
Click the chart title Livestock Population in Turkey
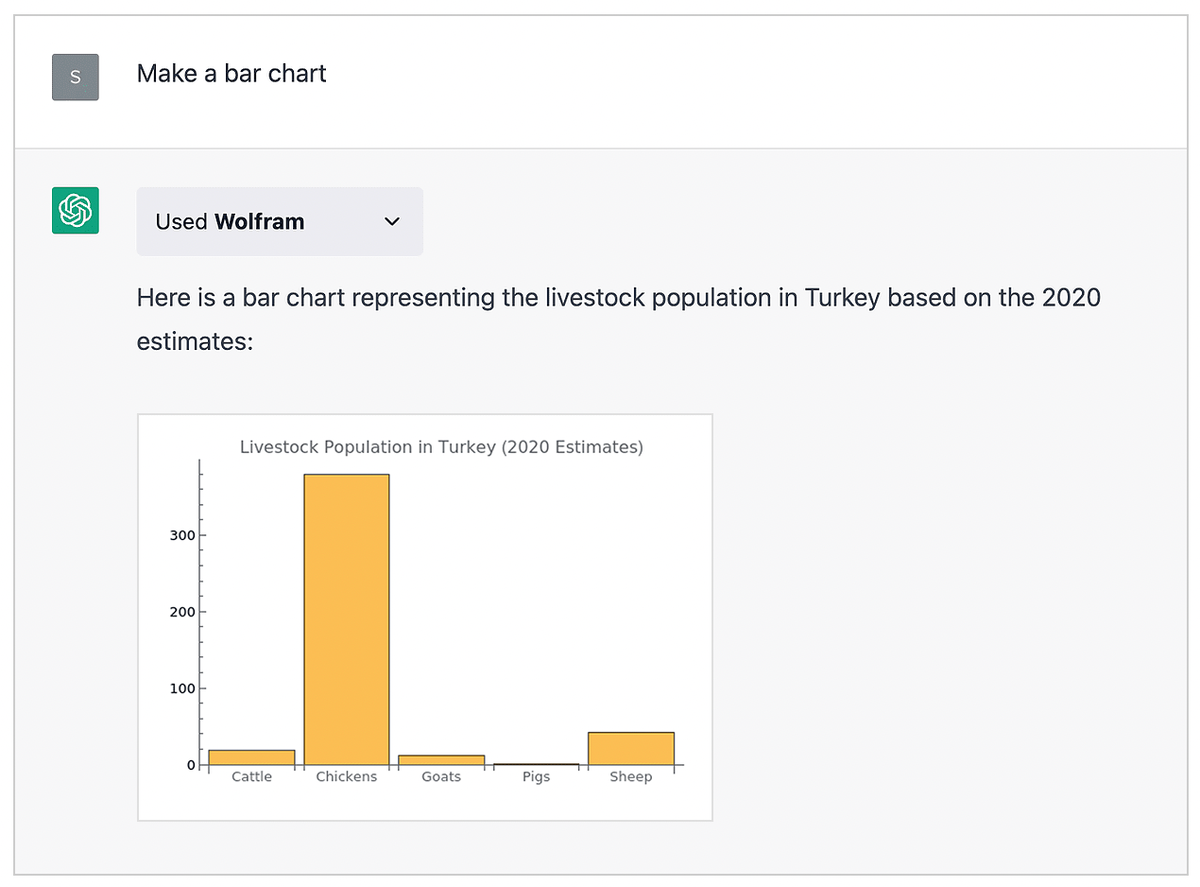441,447
